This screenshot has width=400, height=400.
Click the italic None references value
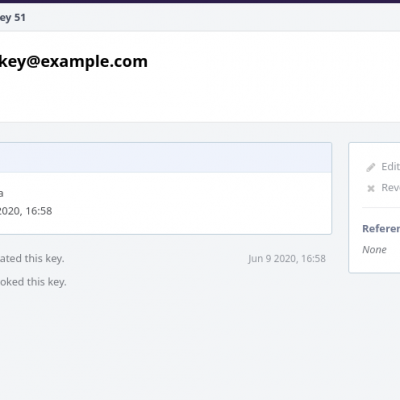point(374,250)
